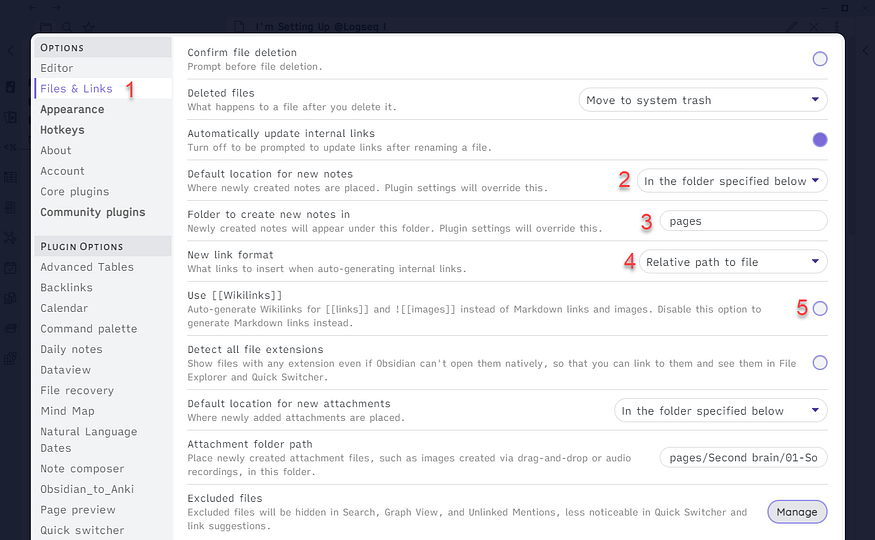Enable the Confirm file deletion toggle
This screenshot has width=875, height=540.
[820, 59]
